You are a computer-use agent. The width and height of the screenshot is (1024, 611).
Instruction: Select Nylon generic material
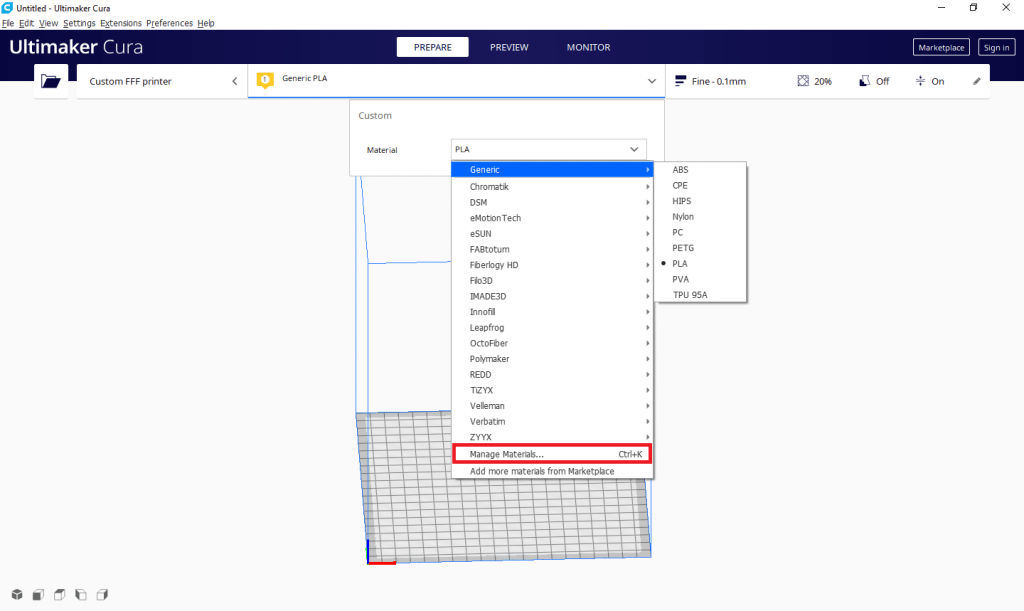[701, 217]
